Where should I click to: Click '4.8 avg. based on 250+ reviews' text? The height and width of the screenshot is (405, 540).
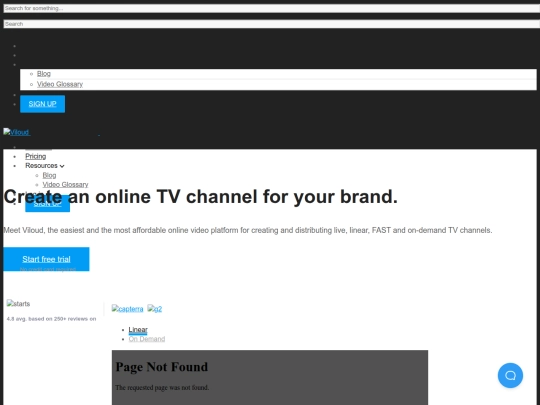pos(51,319)
